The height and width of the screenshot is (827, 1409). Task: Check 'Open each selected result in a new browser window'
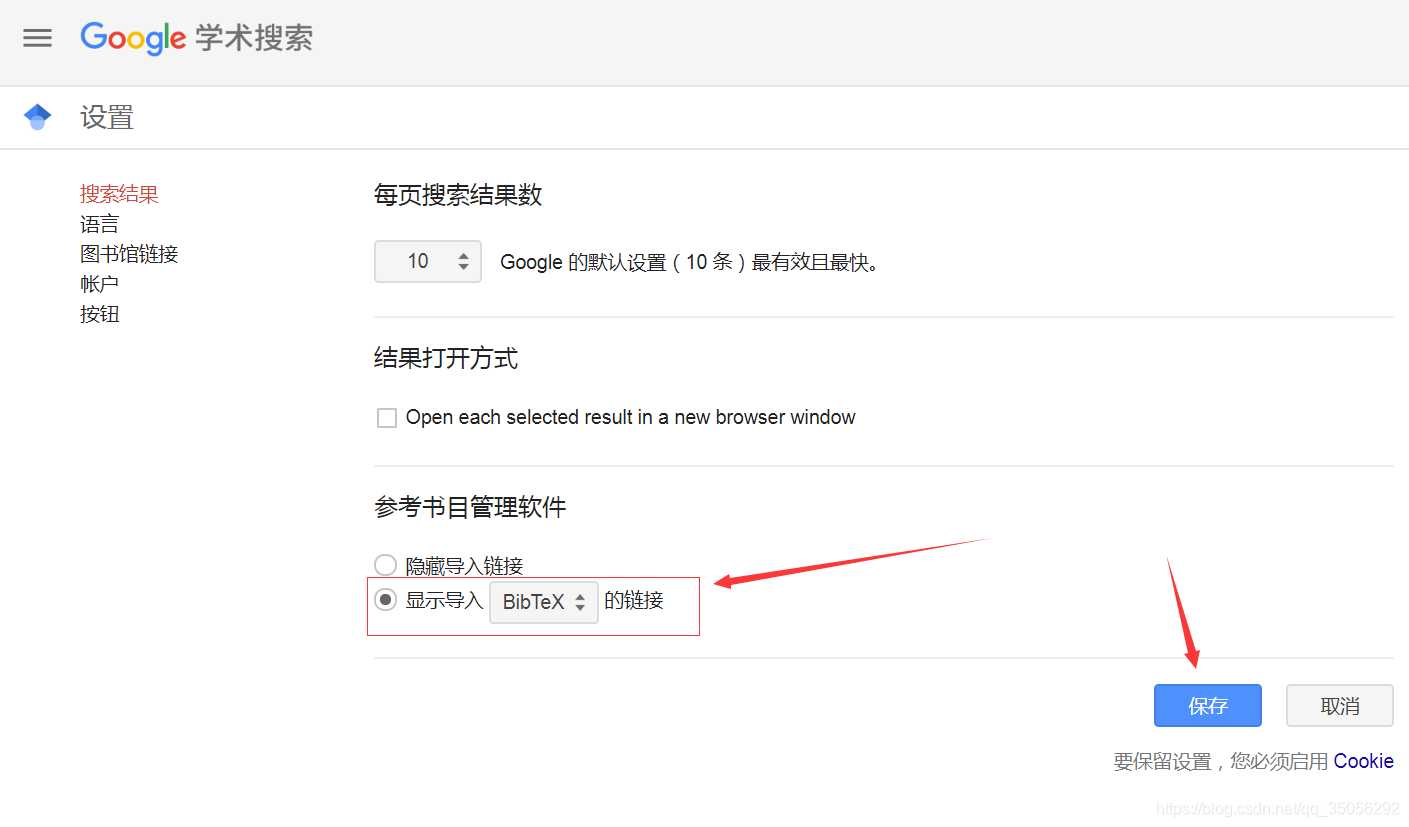click(x=387, y=418)
